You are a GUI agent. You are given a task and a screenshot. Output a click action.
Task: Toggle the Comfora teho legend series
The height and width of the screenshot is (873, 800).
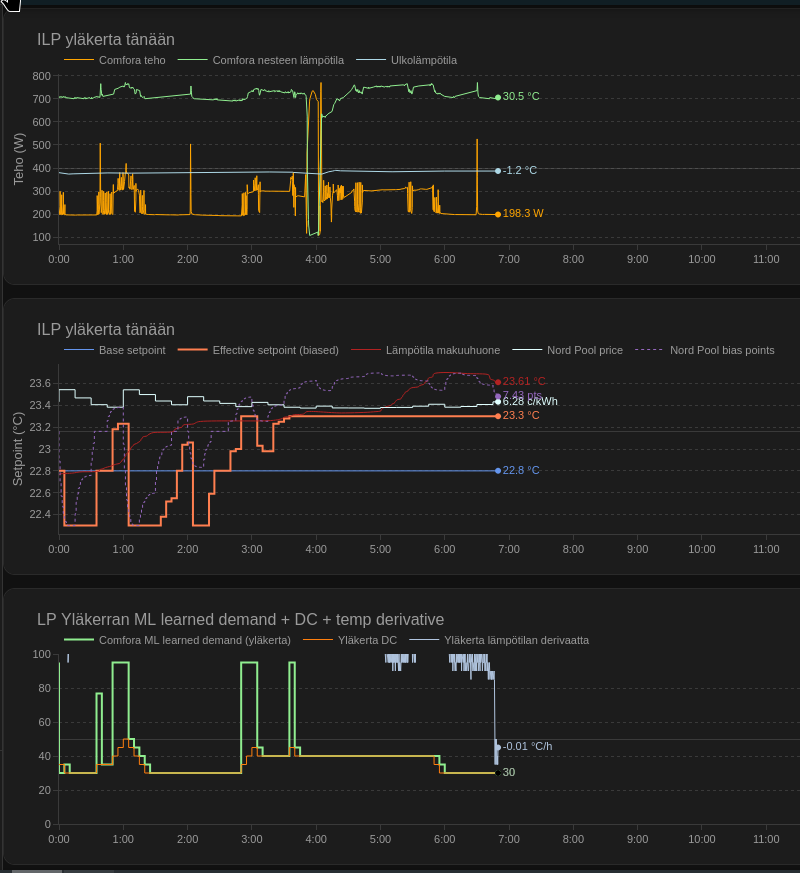pos(131,60)
